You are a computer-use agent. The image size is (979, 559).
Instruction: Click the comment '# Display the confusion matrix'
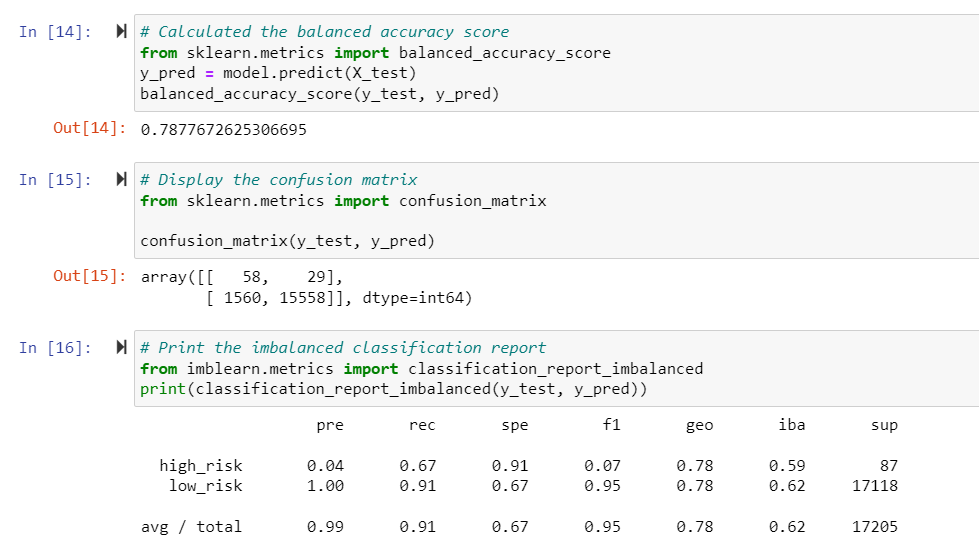click(x=278, y=180)
